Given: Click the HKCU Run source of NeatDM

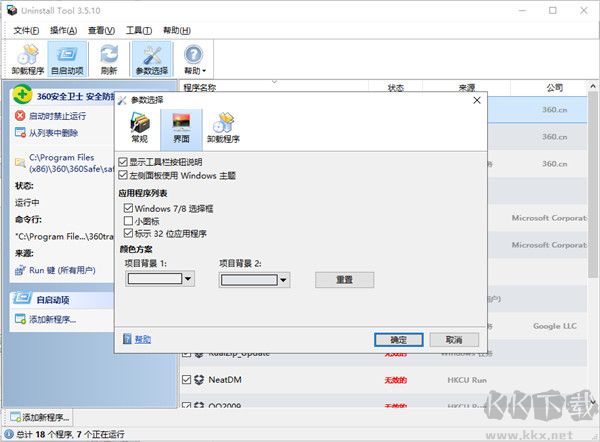Looking at the screenshot, I should coord(467,380).
